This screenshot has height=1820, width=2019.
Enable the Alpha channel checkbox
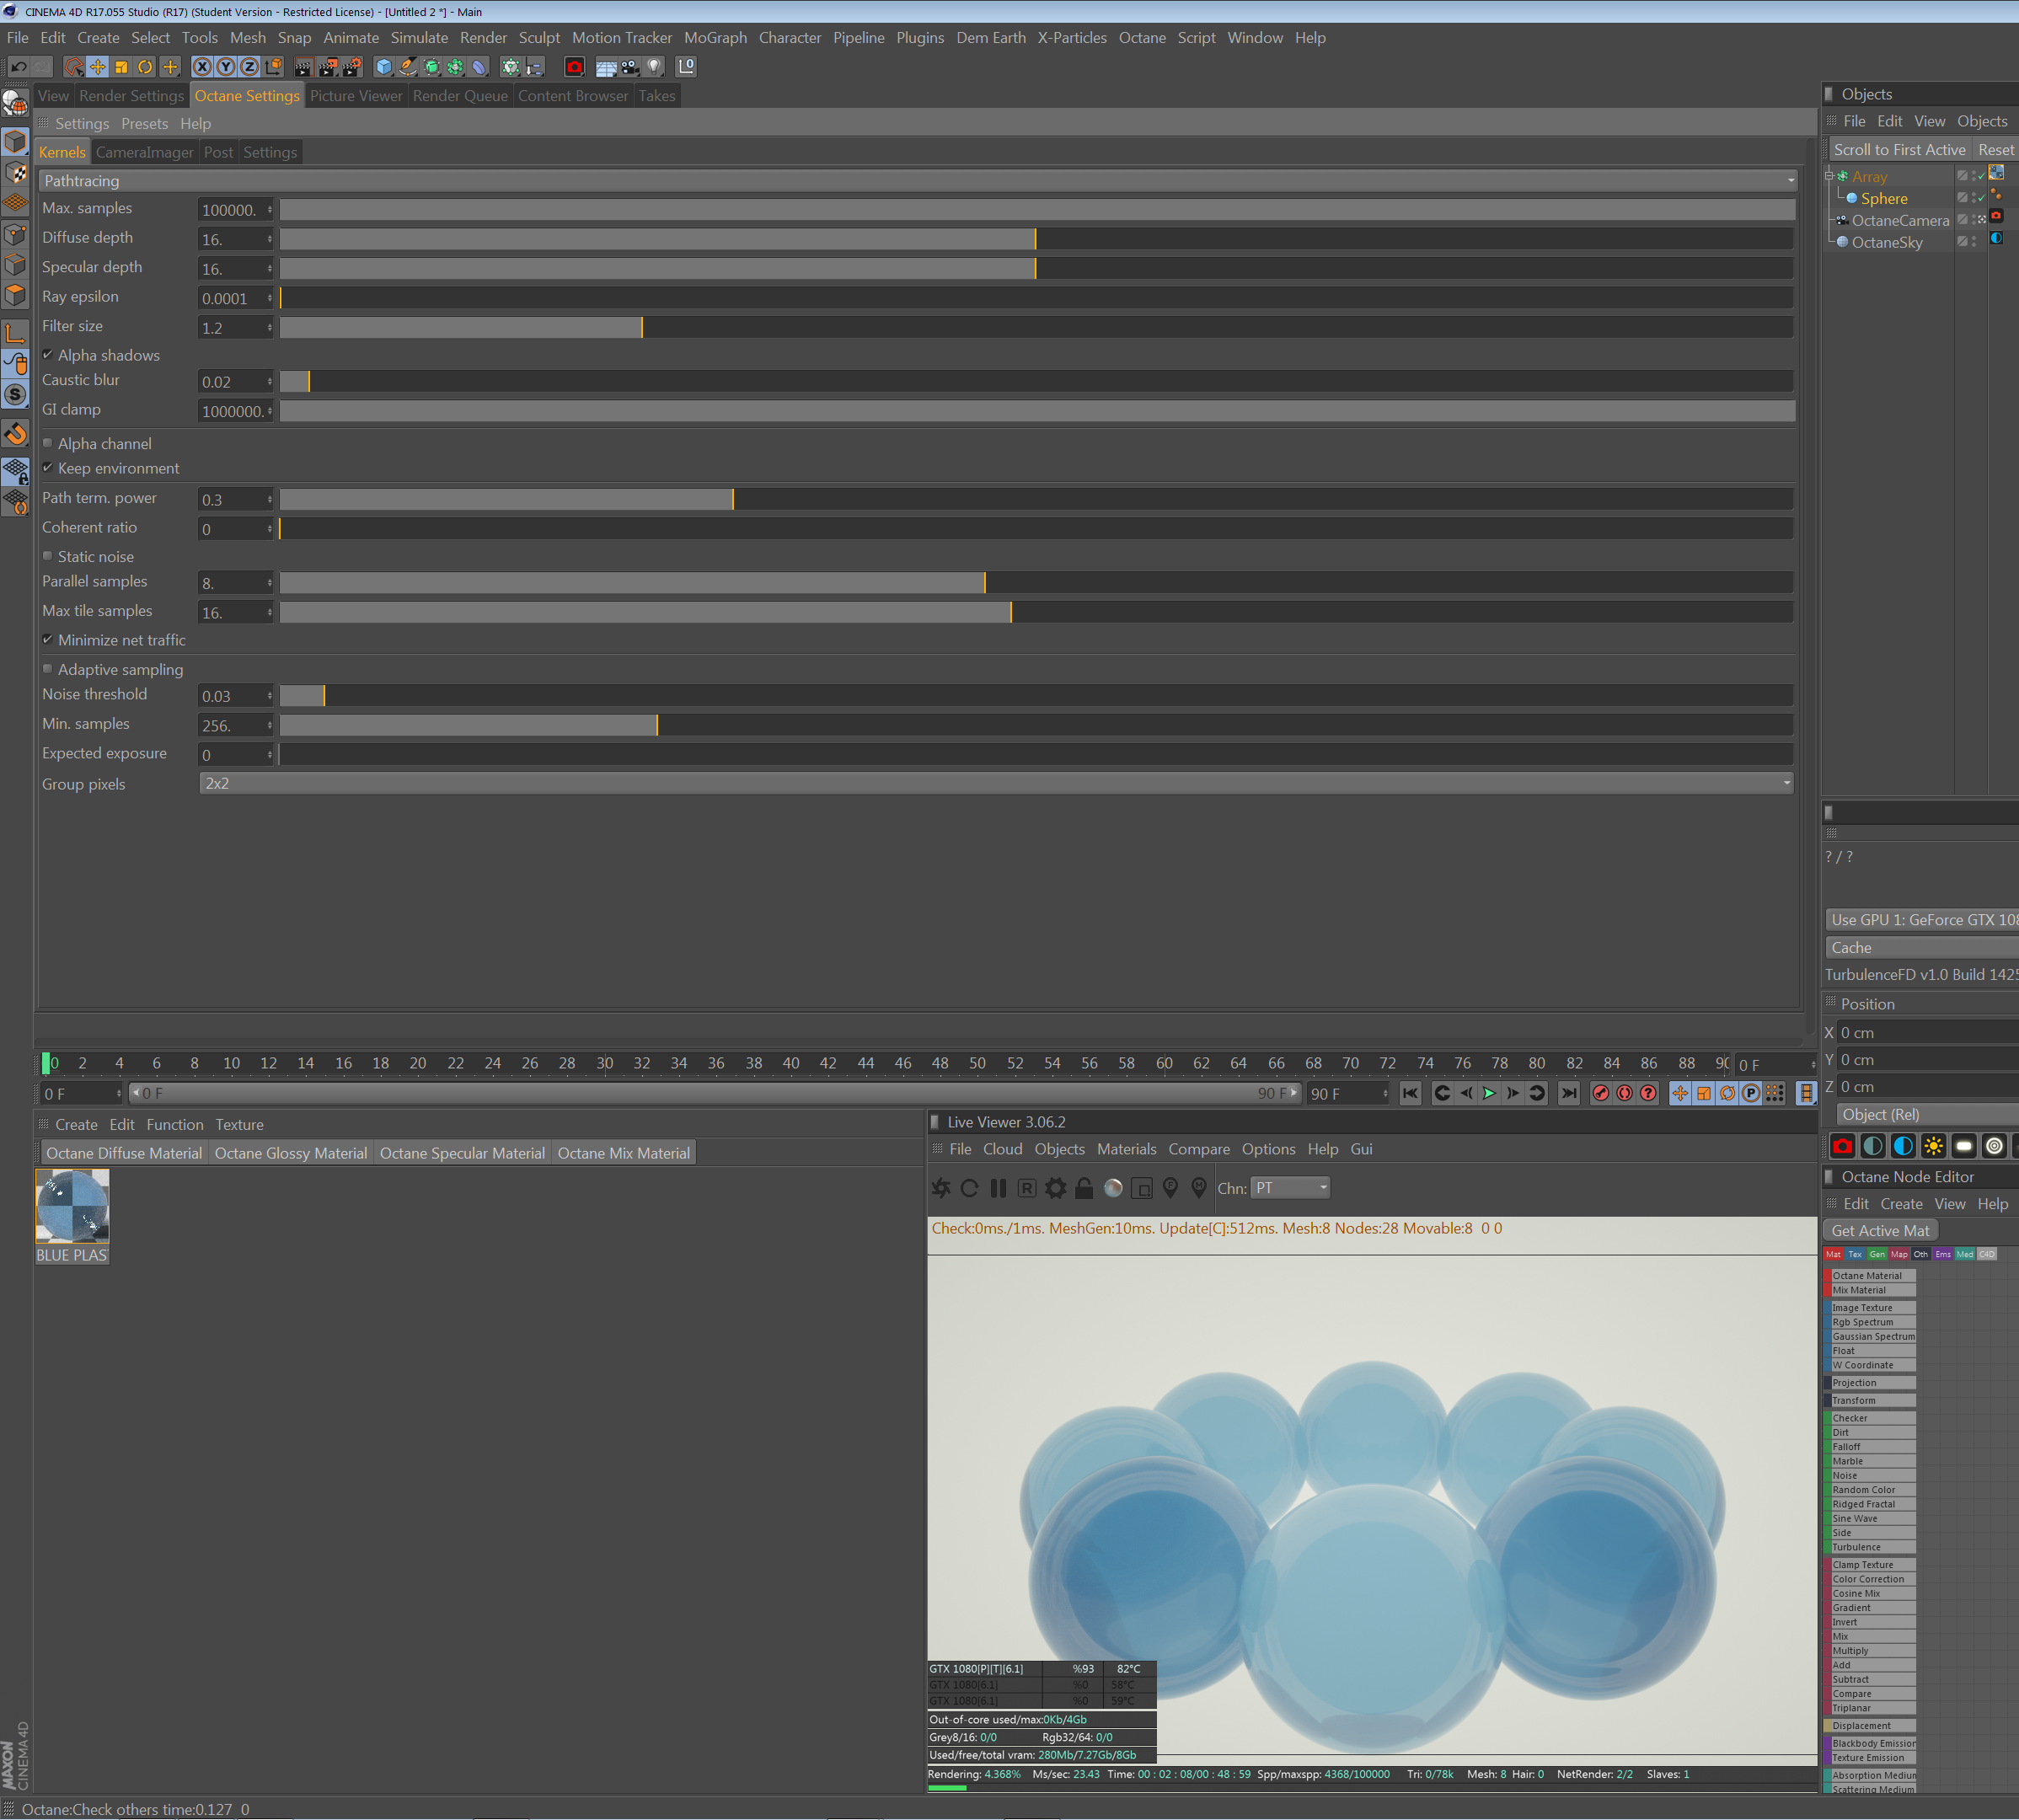click(x=47, y=443)
